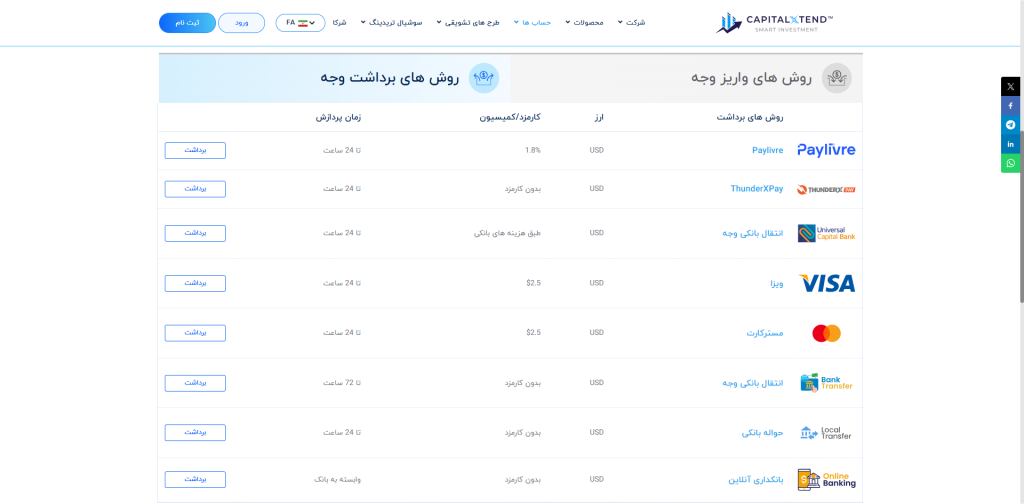The width and height of the screenshot is (1024, 504).
Task: Open the مسترکارت link
Action: (765, 333)
